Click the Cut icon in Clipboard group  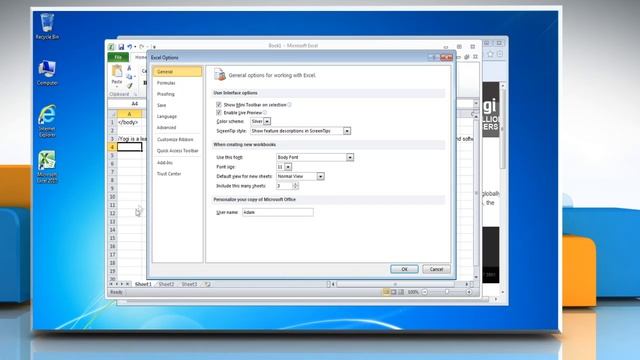point(130,68)
